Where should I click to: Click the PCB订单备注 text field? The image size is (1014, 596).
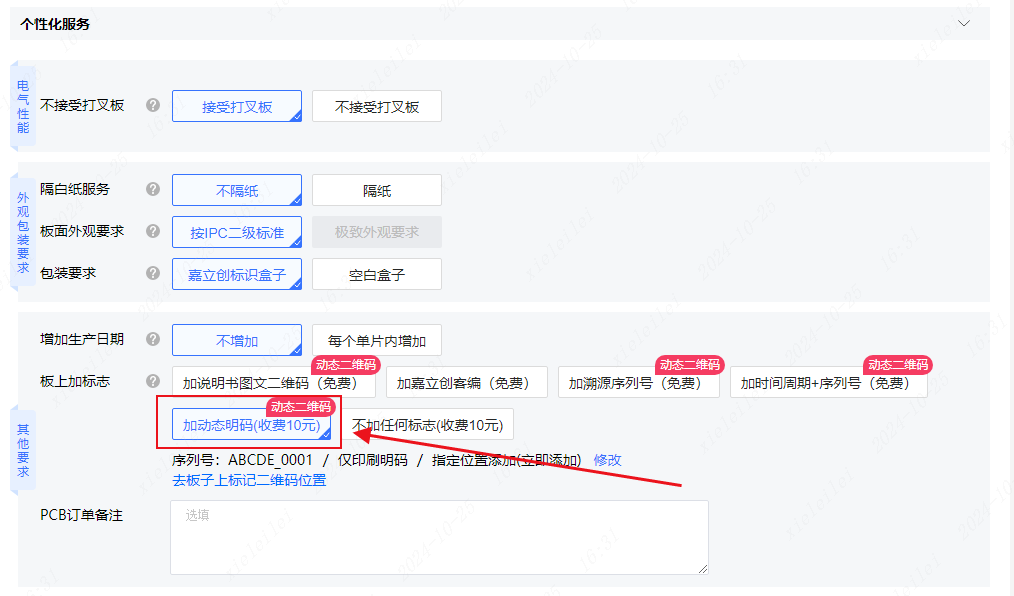440,537
